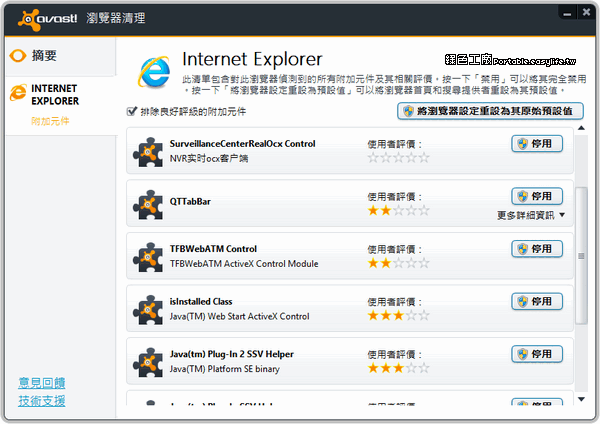
Task: Click star rating of SurveillanceCenterRealOcx Control
Action: click(398, 158)
